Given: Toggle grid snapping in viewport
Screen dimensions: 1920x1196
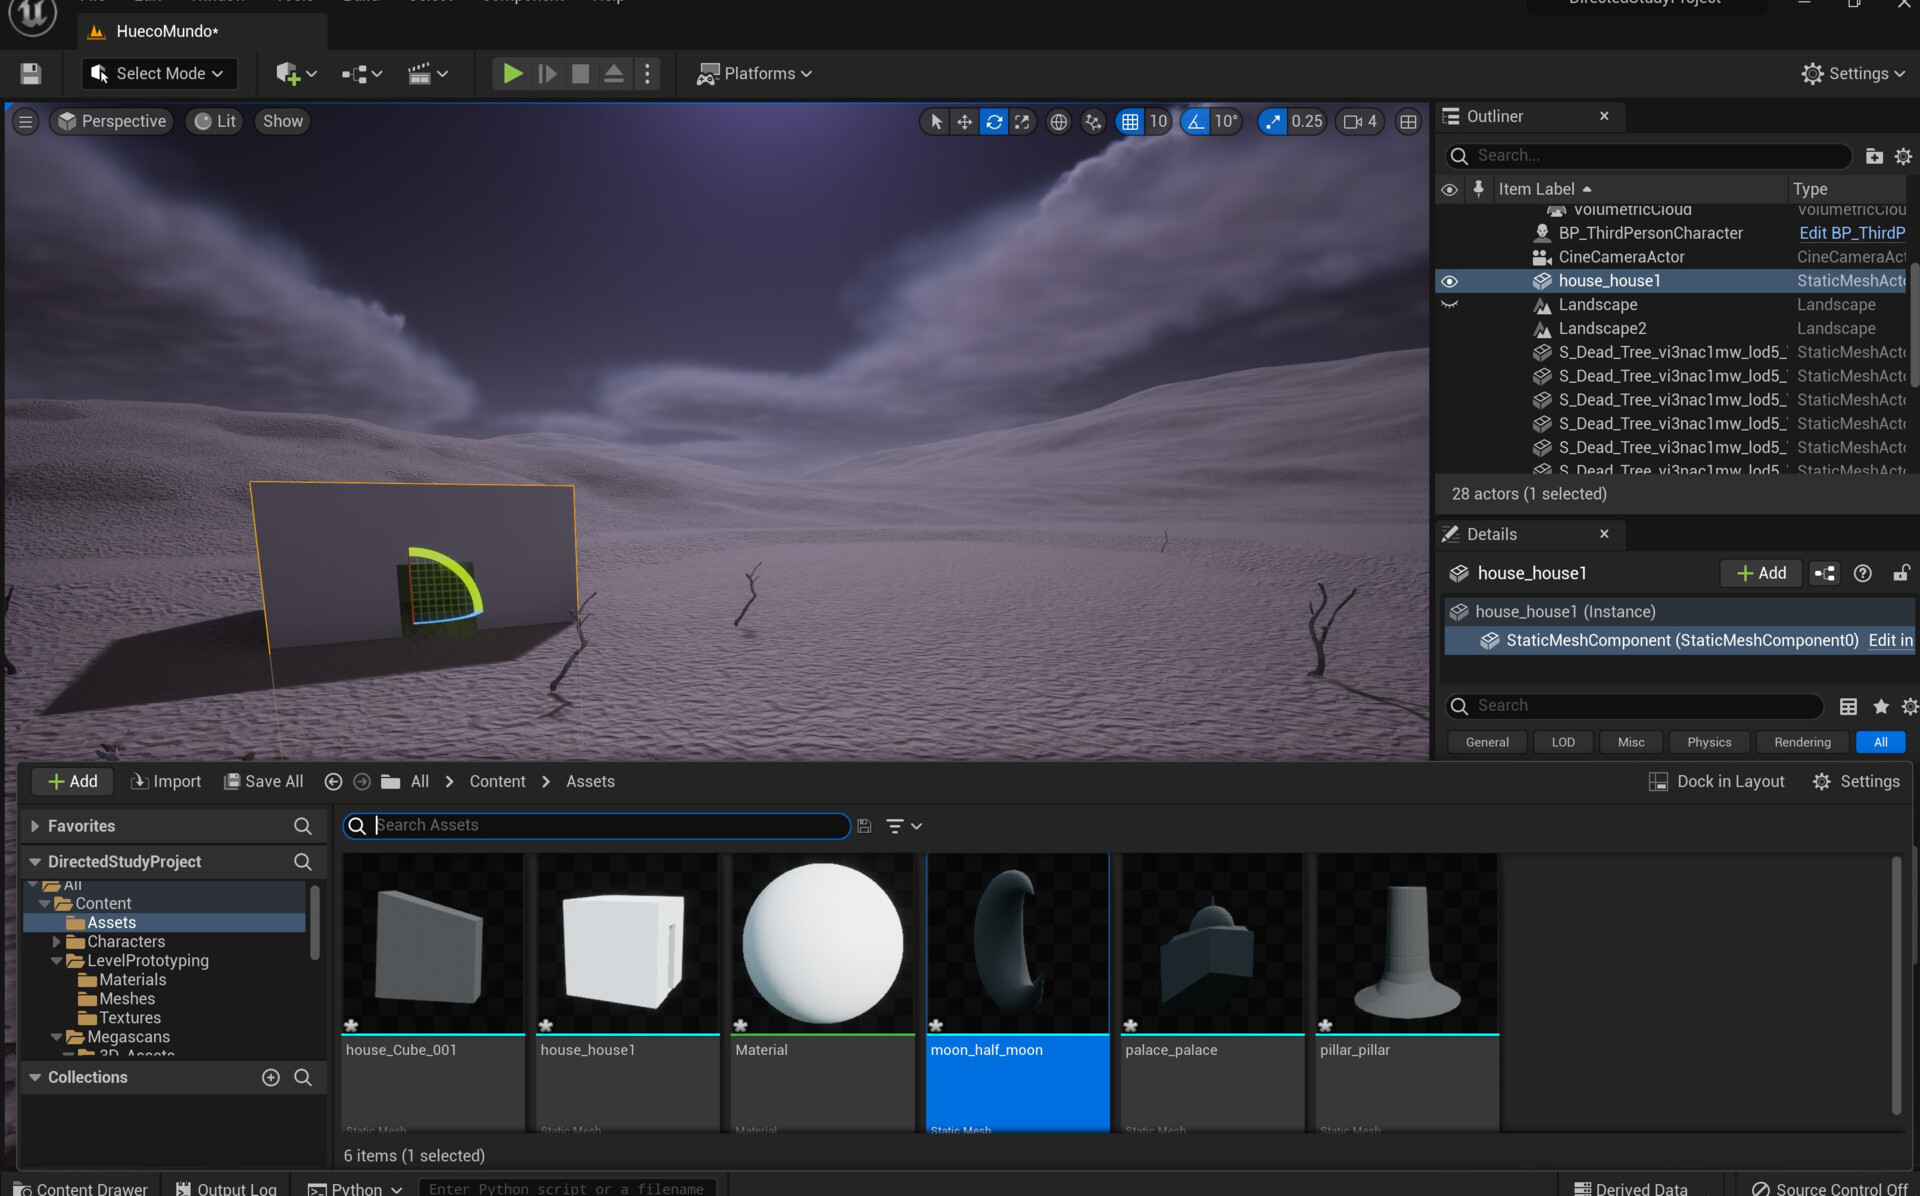Looking at the screenshot, I should [x=1130, y=122].
